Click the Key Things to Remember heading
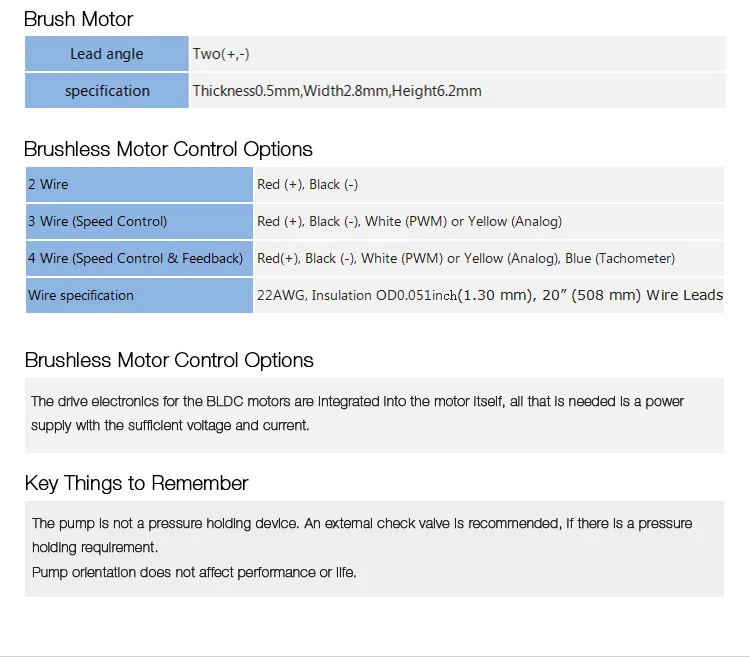The image size is (750, 657). (136, 483)
